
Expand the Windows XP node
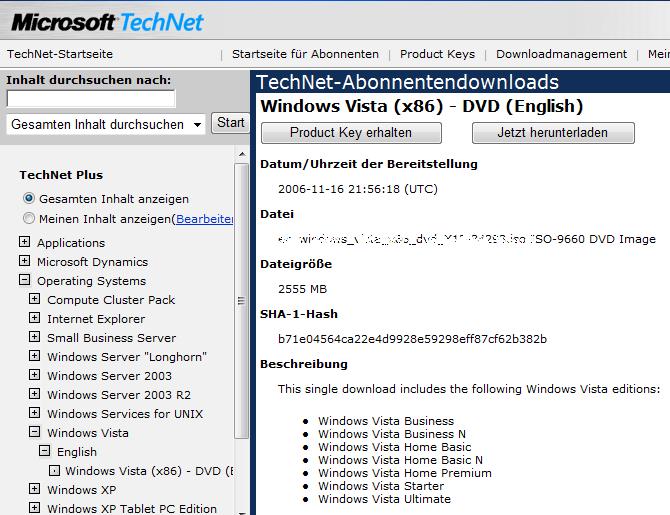[35, 489]
